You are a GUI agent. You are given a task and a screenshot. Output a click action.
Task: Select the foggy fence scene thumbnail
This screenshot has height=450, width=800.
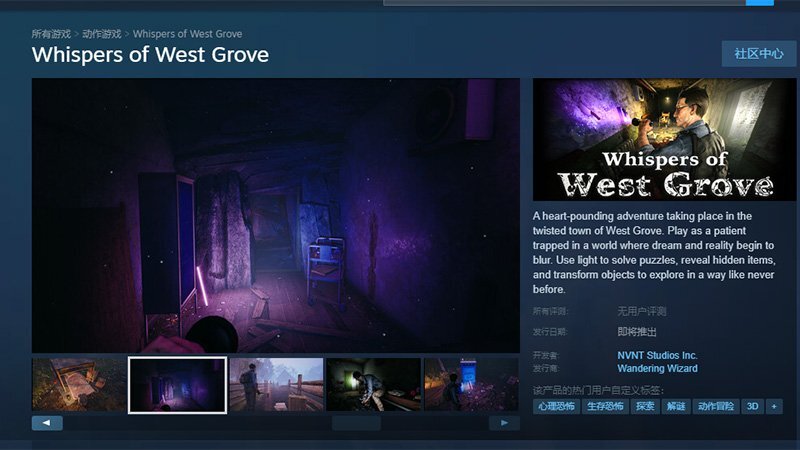[x=276, y=385]
